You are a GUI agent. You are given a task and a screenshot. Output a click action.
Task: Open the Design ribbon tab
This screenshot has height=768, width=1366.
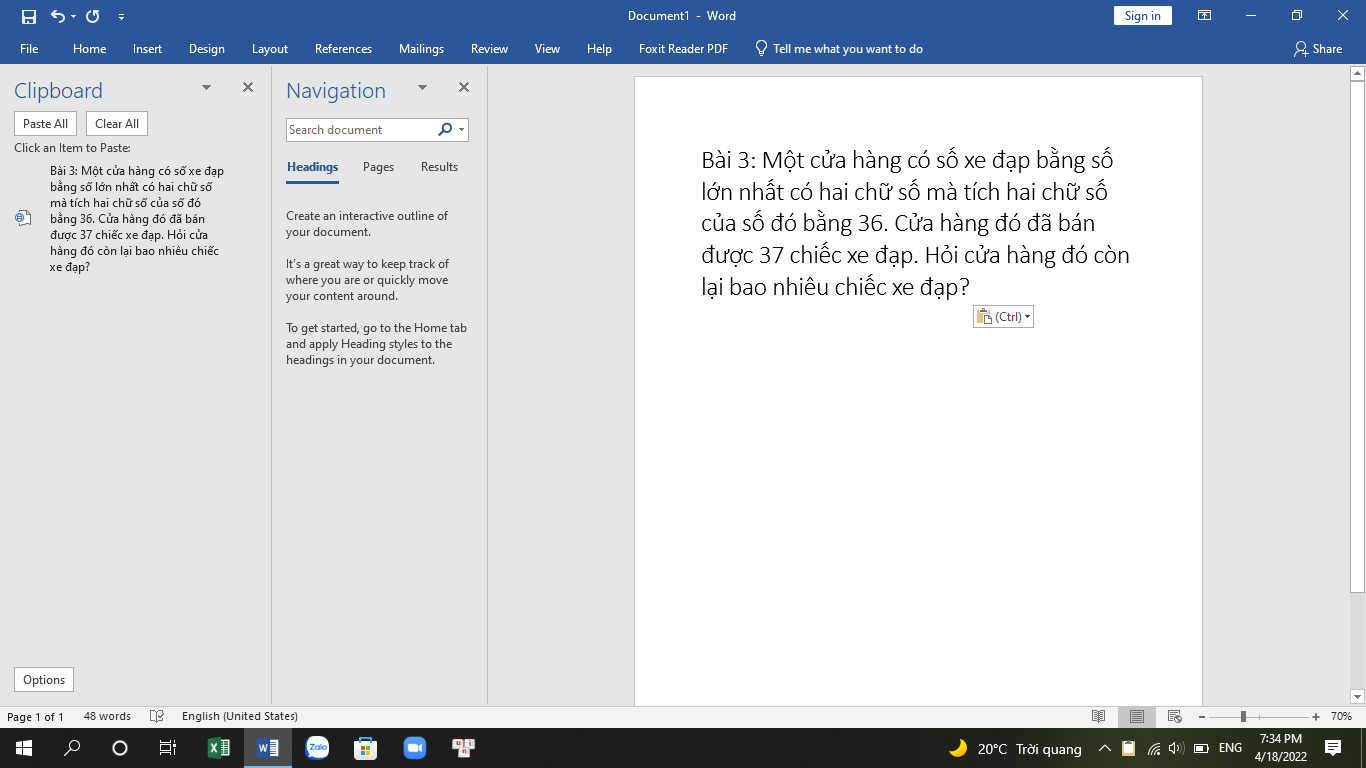tap(206, 49)
